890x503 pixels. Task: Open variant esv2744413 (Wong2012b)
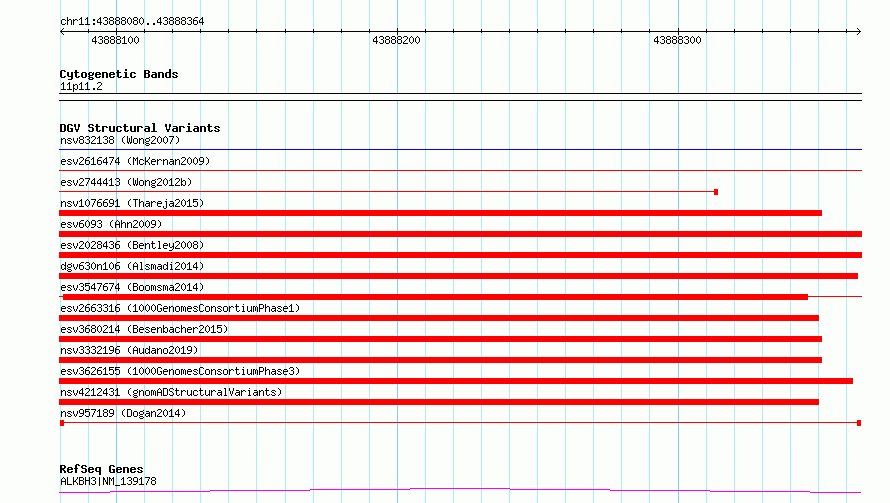pyautogui.click(x=126, y=182)
